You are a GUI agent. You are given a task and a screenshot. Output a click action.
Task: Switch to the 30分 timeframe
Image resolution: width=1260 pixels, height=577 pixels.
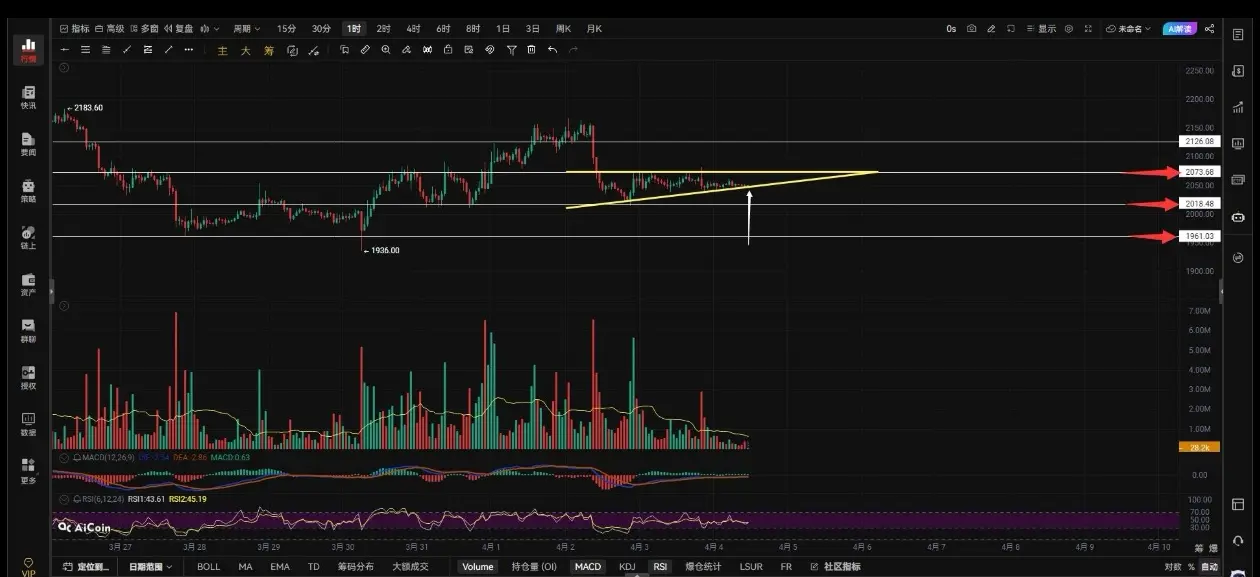pyautogui.click(x=321, y=29)
